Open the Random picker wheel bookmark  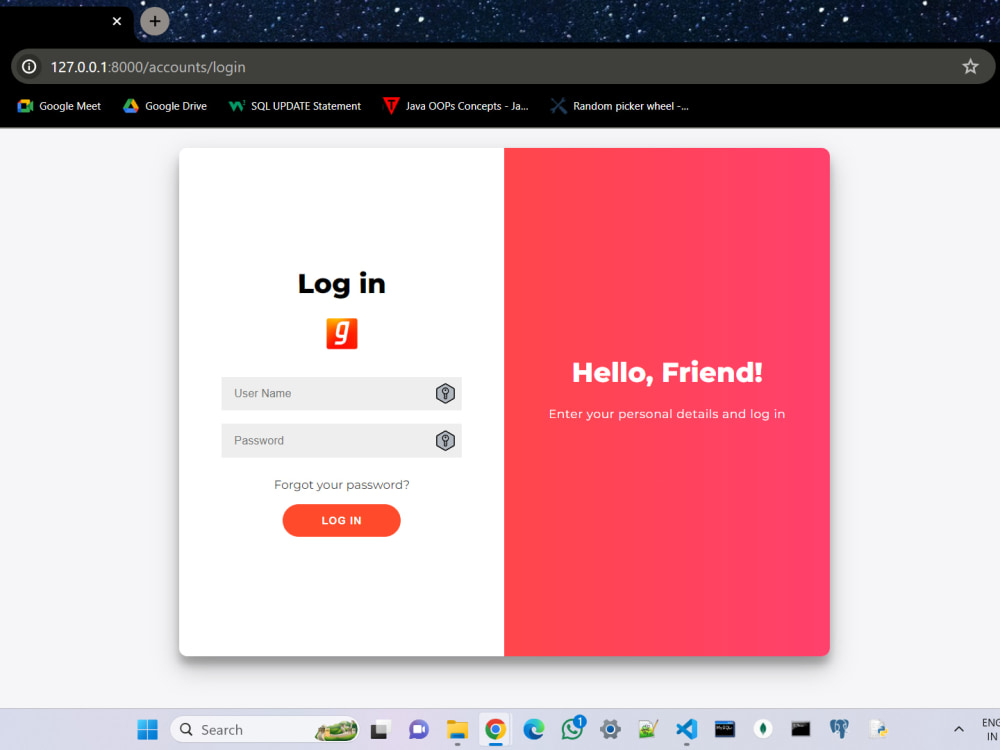click(x=620, y=106)
